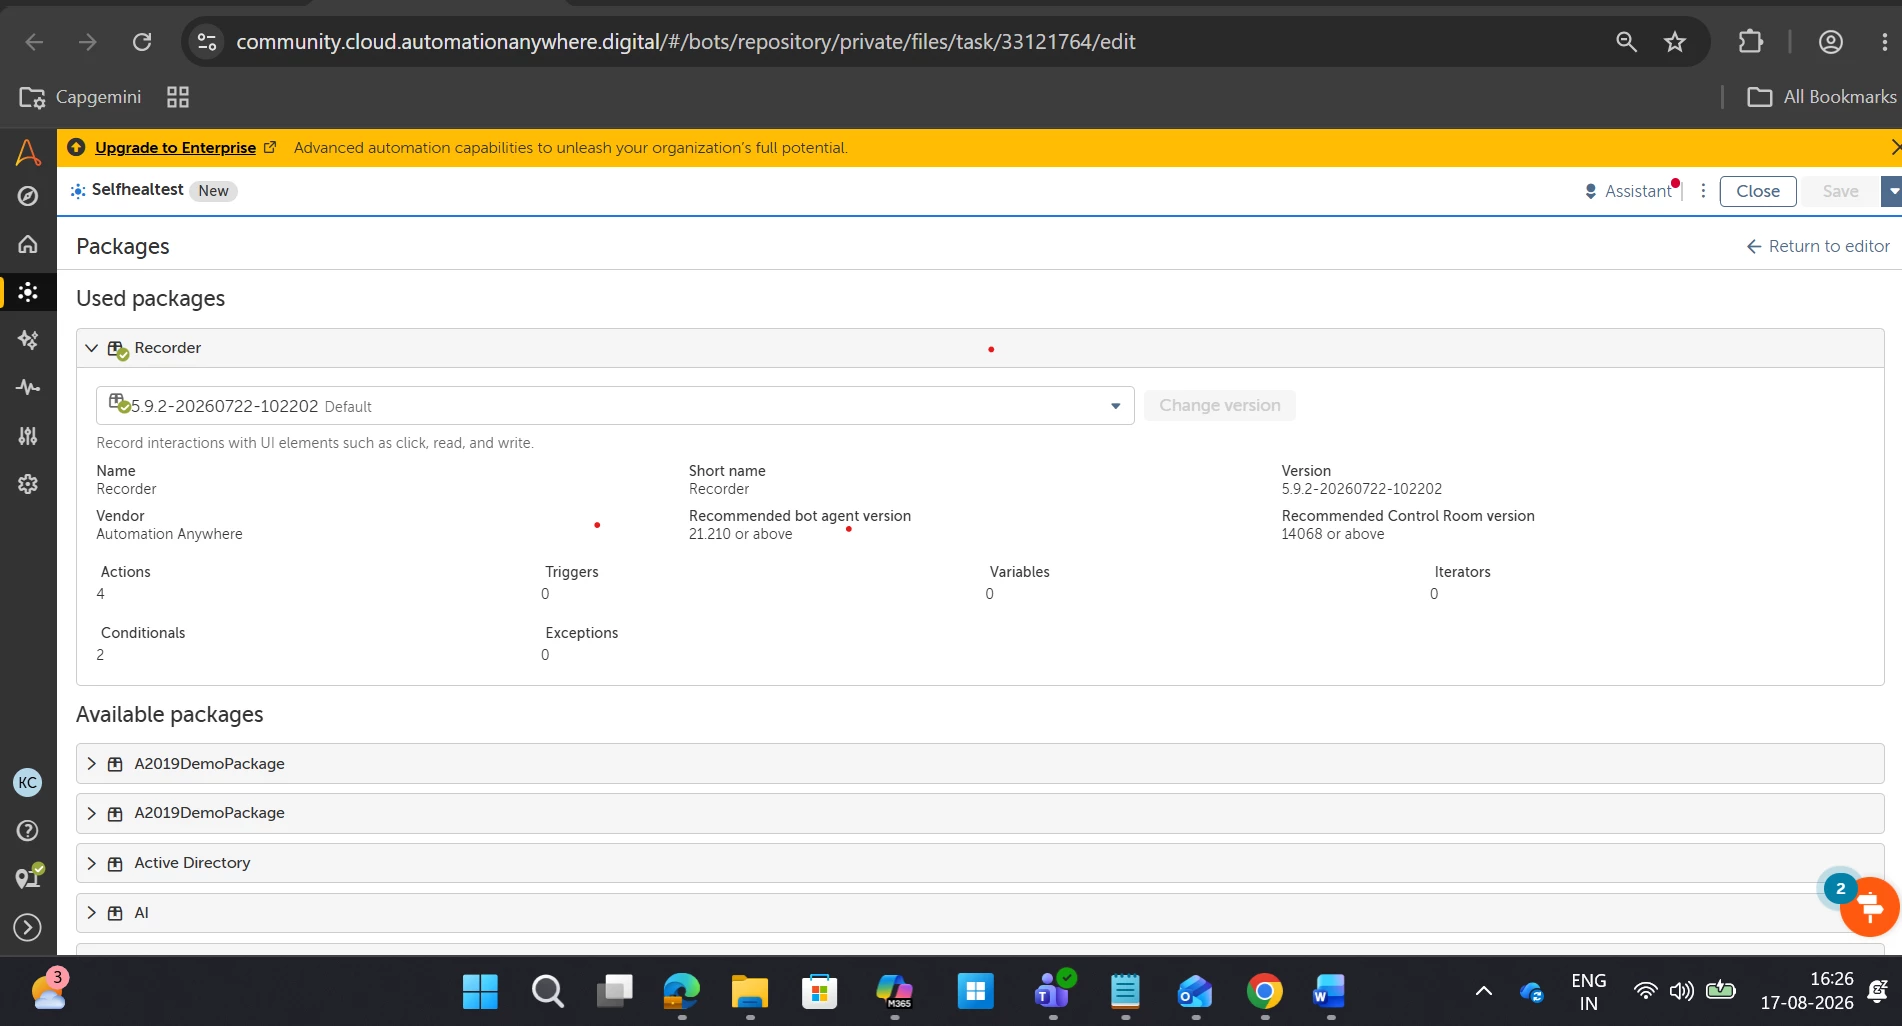Viewport: 1902px width, 1026px height.
Task: Open browser extensions puzzle icon
Action: click(1750, 42)
